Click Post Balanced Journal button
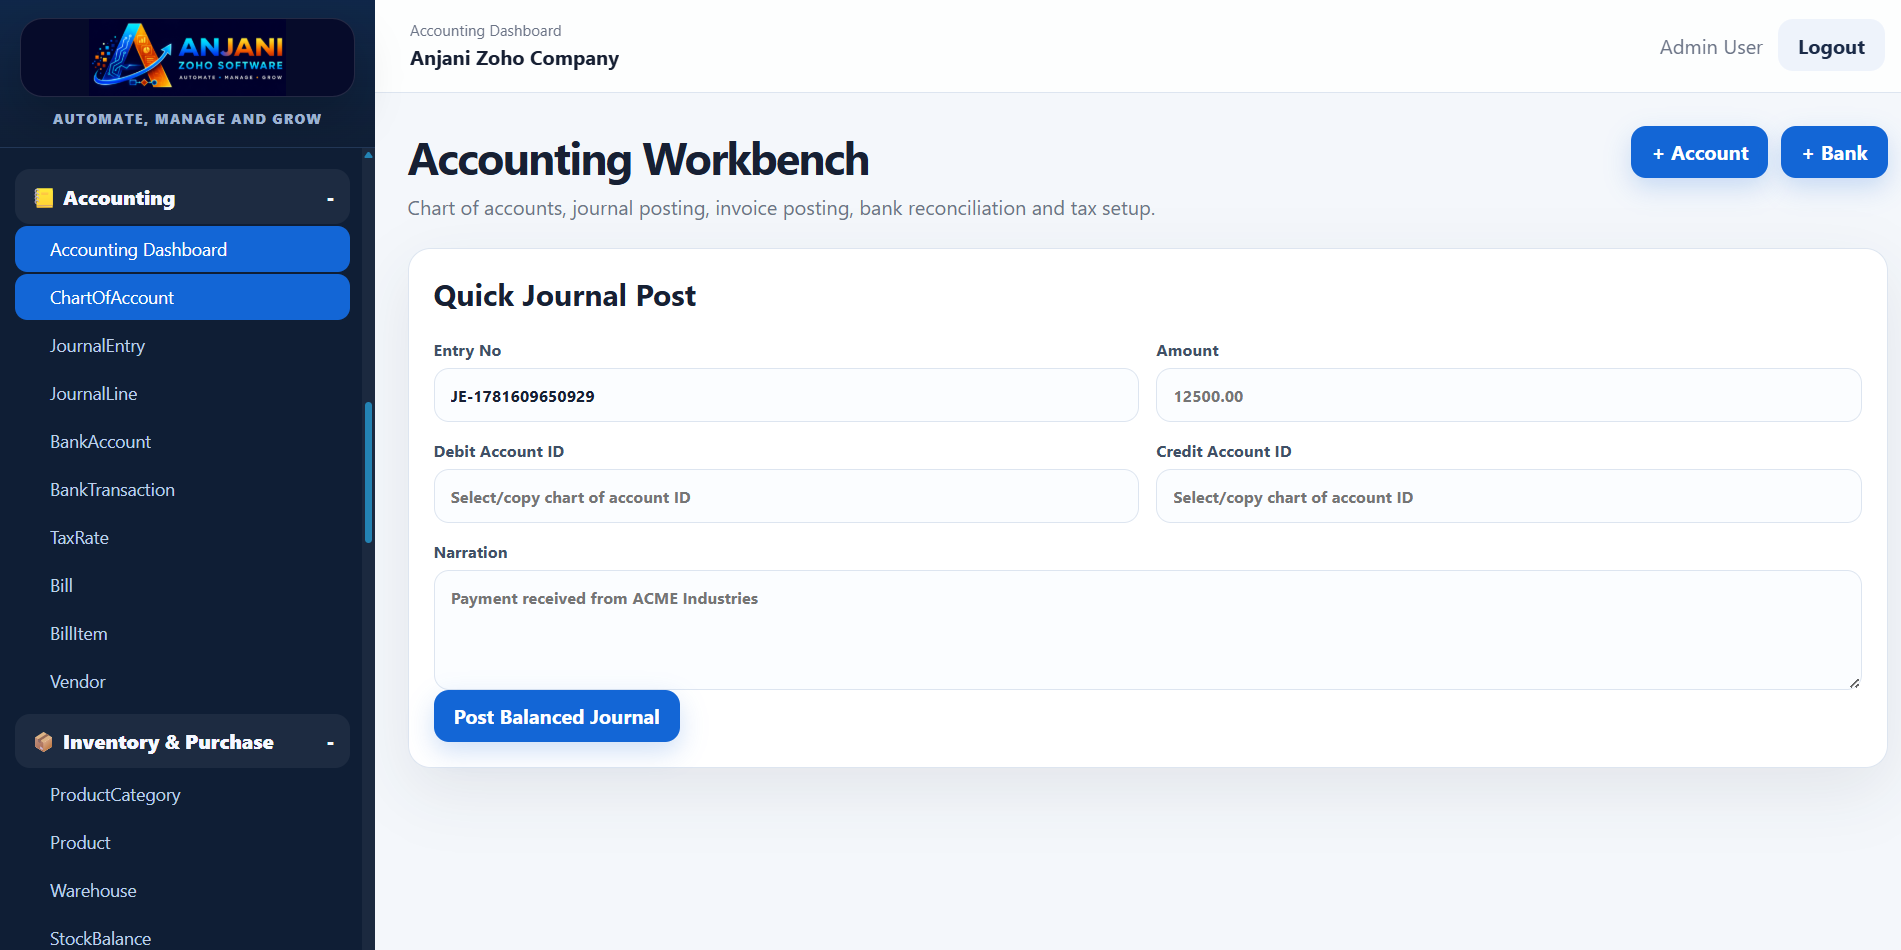 coord(556,716)
